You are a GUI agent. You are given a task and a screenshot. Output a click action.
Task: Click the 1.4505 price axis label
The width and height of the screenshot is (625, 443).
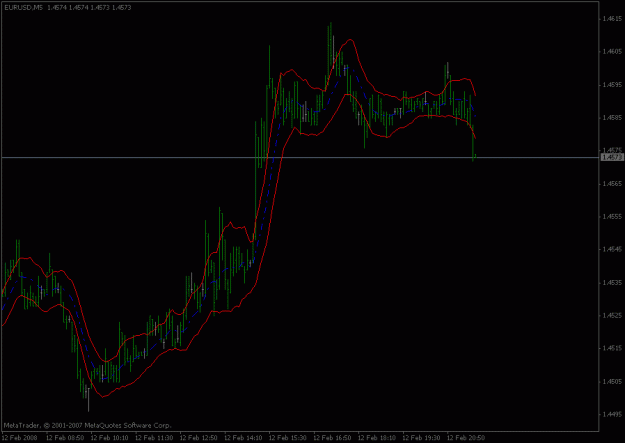point(613,382)
